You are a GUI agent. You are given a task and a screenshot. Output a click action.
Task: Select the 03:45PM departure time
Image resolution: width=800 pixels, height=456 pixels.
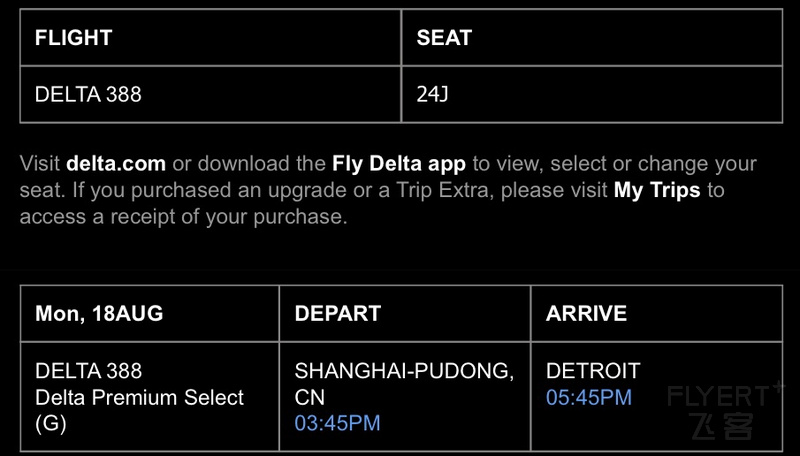click(337, 423)
